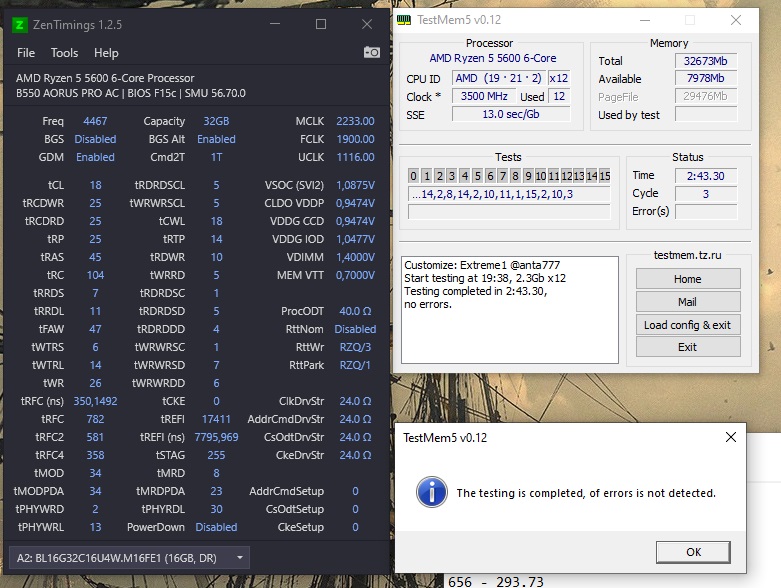
Task: Click Load config & exit button
Action: click(x=688, y=325)
